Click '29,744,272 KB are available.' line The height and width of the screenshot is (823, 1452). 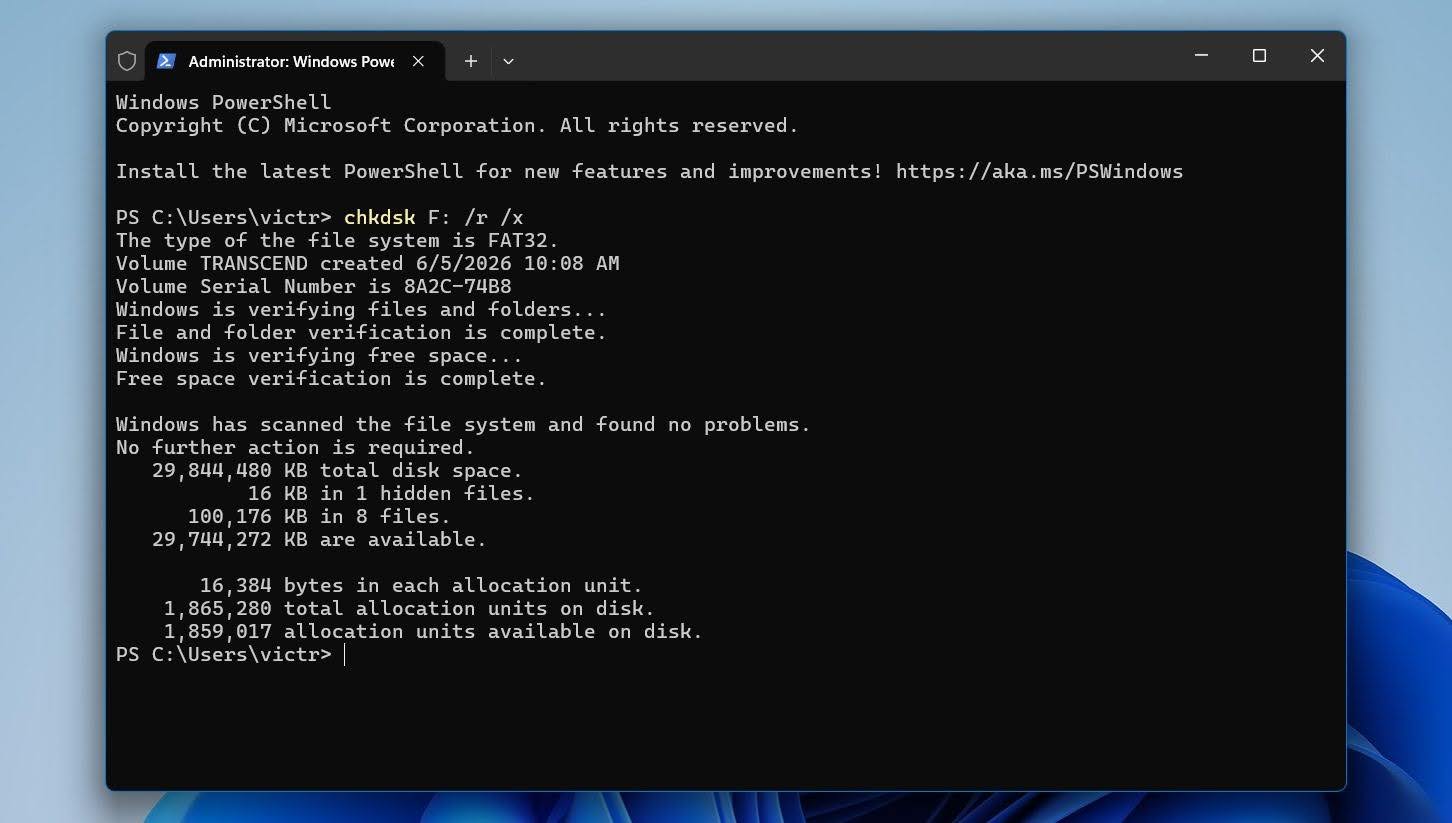pos(319,539)
